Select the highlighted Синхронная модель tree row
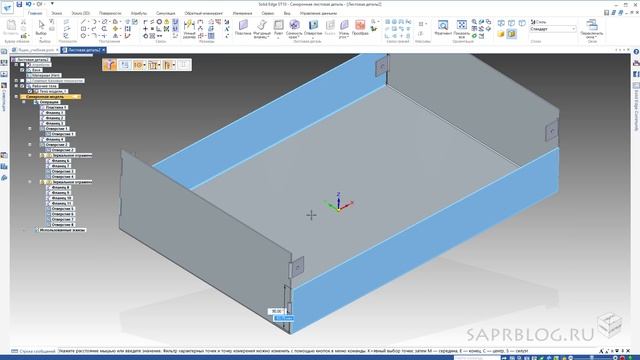The width and height of the screenshot is (640, 360). (x=51, y=97)
